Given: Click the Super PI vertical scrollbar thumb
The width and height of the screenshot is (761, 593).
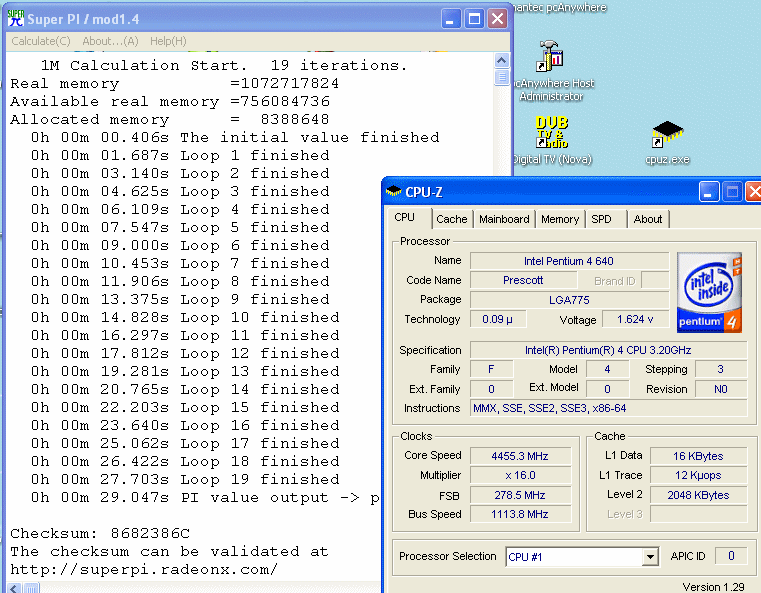Looking at the screenshot, I should coord(501,77).
